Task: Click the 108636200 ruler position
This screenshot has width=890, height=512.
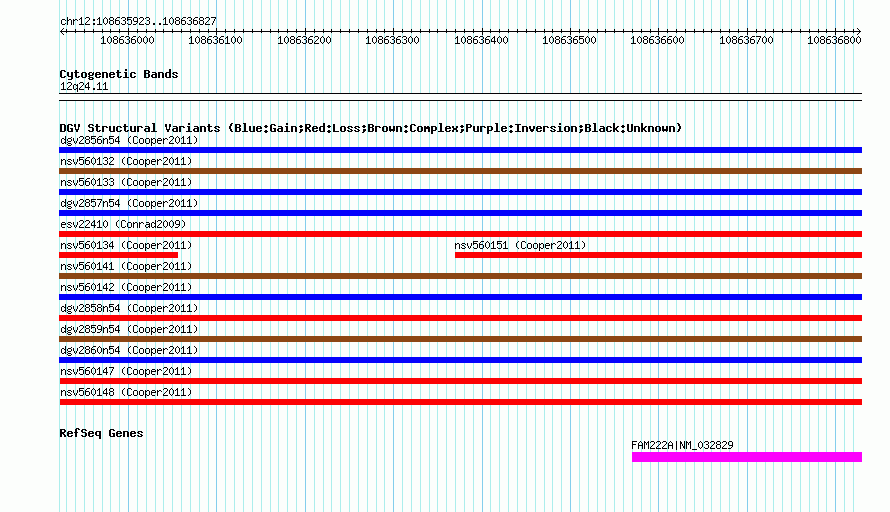Action: 304,40
